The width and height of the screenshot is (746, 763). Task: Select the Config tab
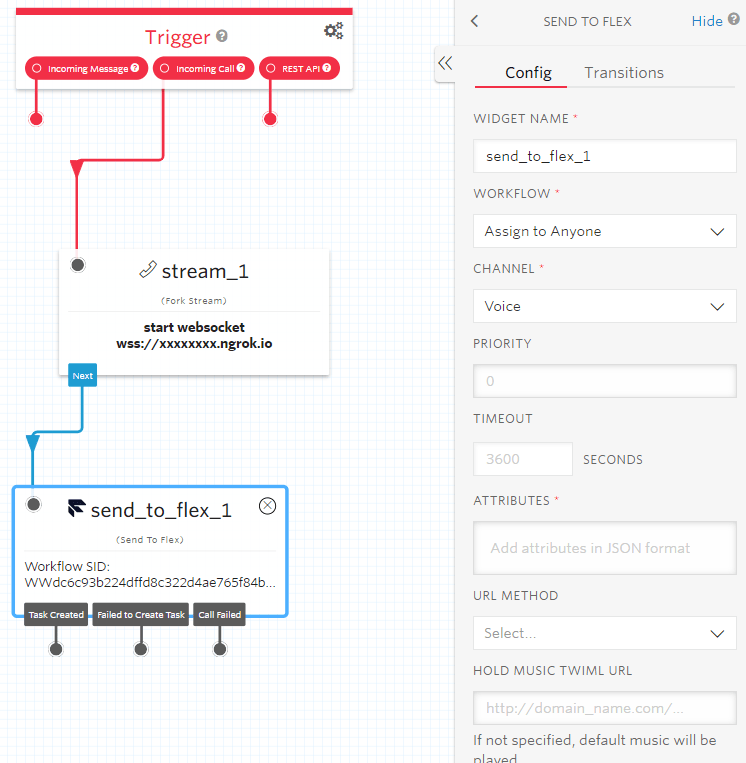pos(528,73)
